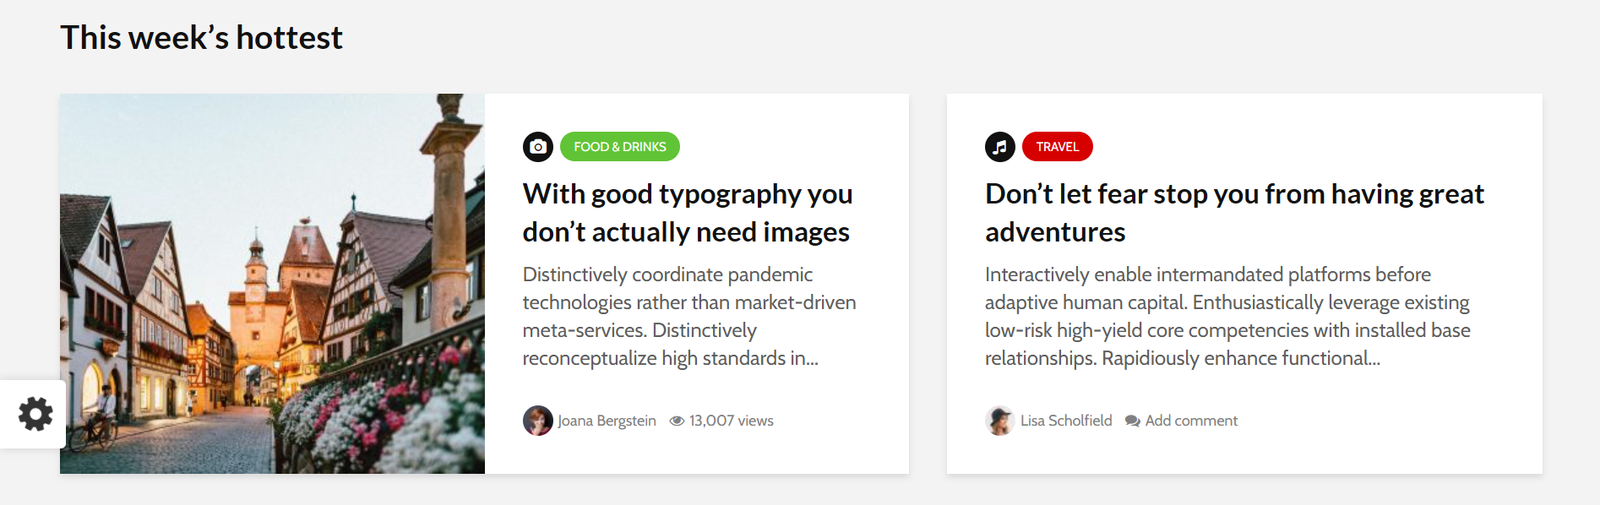Open the Food & Drinks category badge

(620, 147)
